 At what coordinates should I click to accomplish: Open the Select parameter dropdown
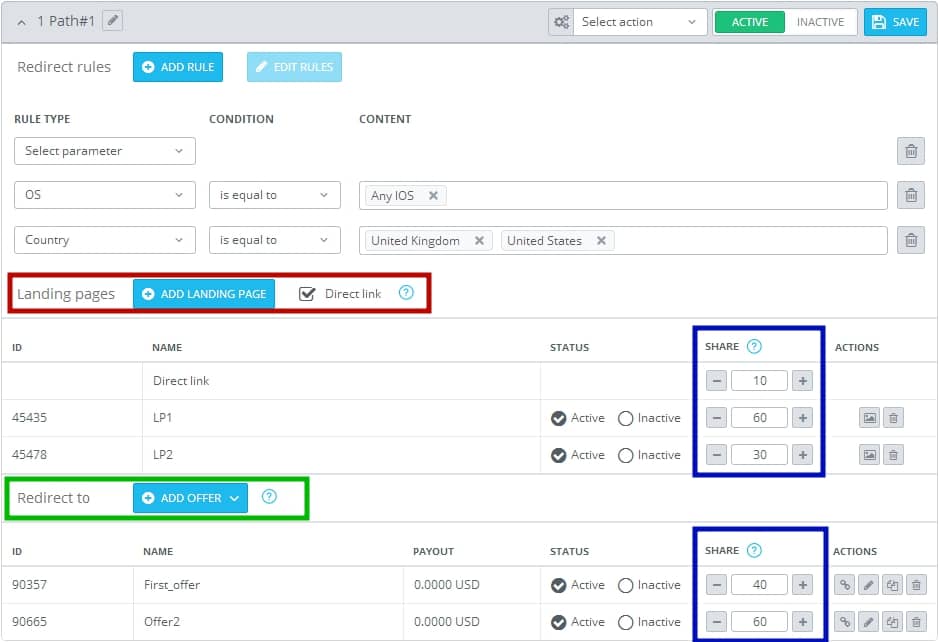[x=105, y=151]
